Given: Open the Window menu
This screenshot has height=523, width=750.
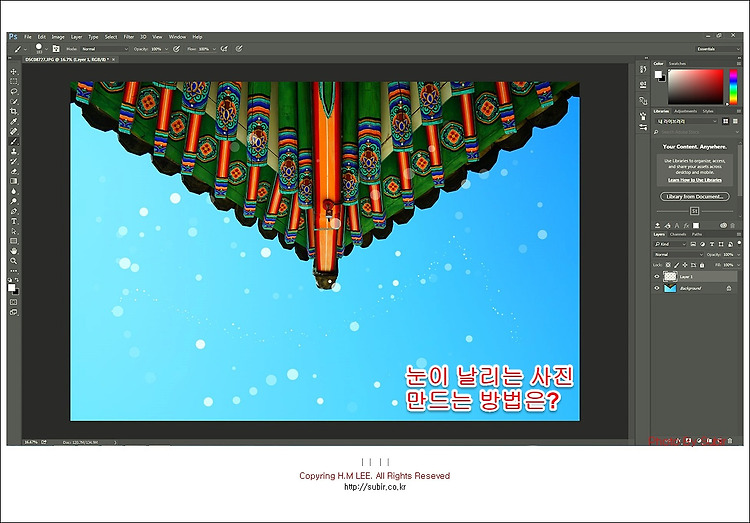Looking at the screenshot, I should click(x=177, y=37).
